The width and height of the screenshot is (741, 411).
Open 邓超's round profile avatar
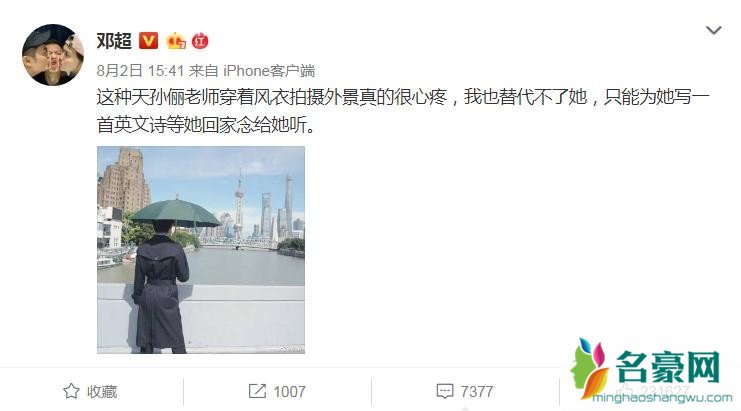coord(53,55)
